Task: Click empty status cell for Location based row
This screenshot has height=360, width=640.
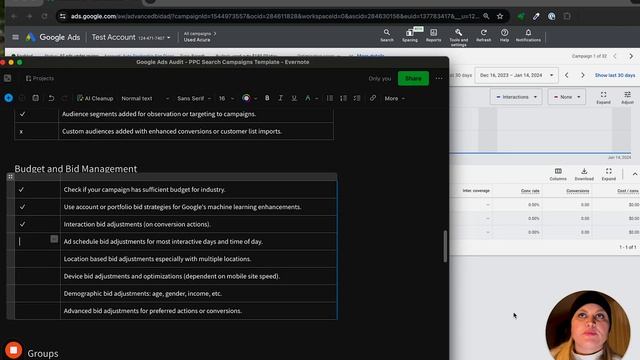Action: 38,259
